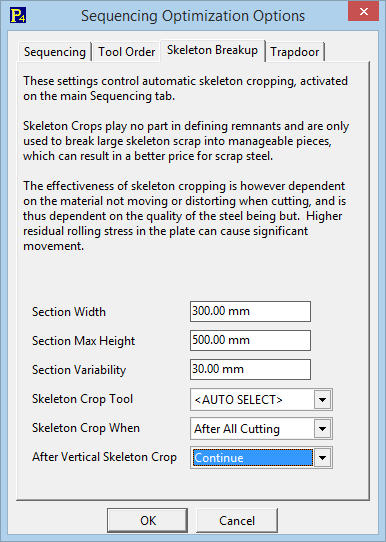Click the Section Width label
Viewport: 386px width, 542px height.
[69, 312]
